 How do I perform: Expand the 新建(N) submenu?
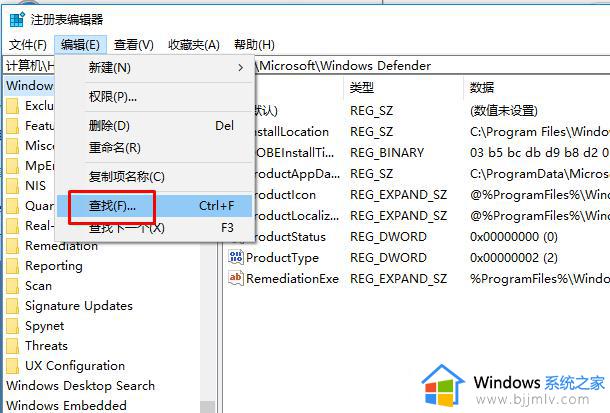coord(156,68)
